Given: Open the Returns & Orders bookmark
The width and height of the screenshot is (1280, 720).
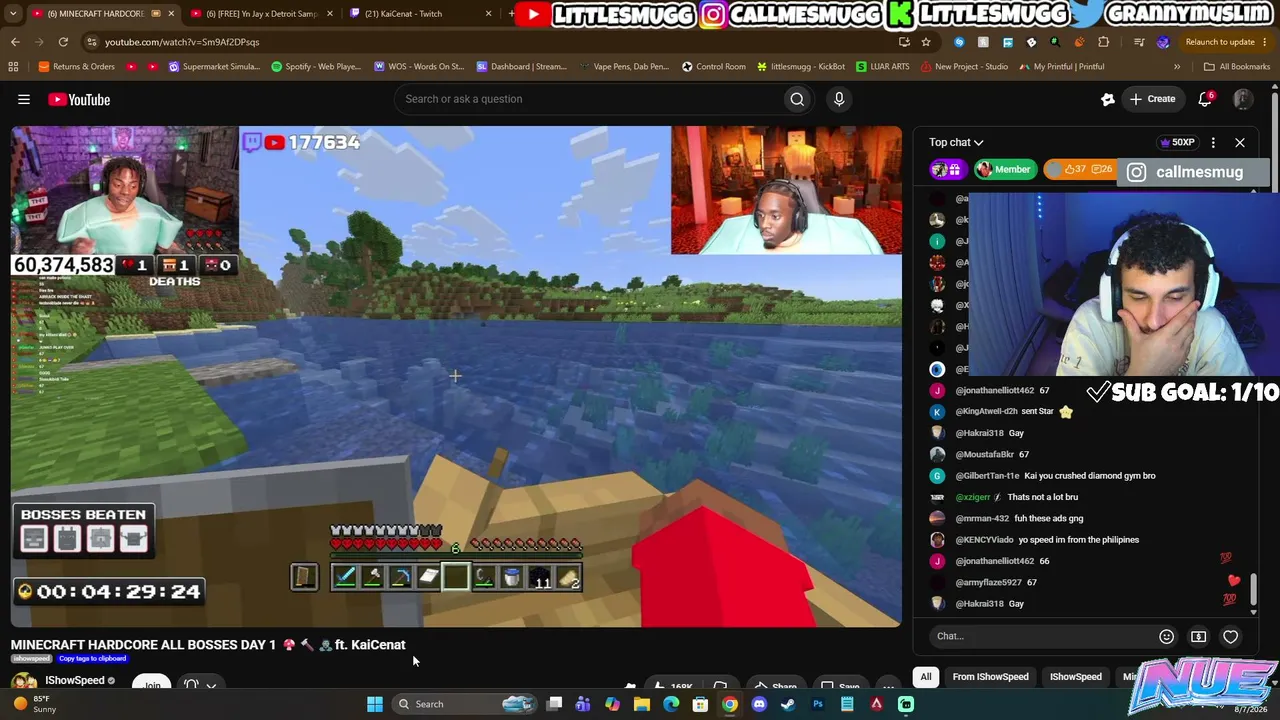Looking at the screenshot, I should (77, 67).
